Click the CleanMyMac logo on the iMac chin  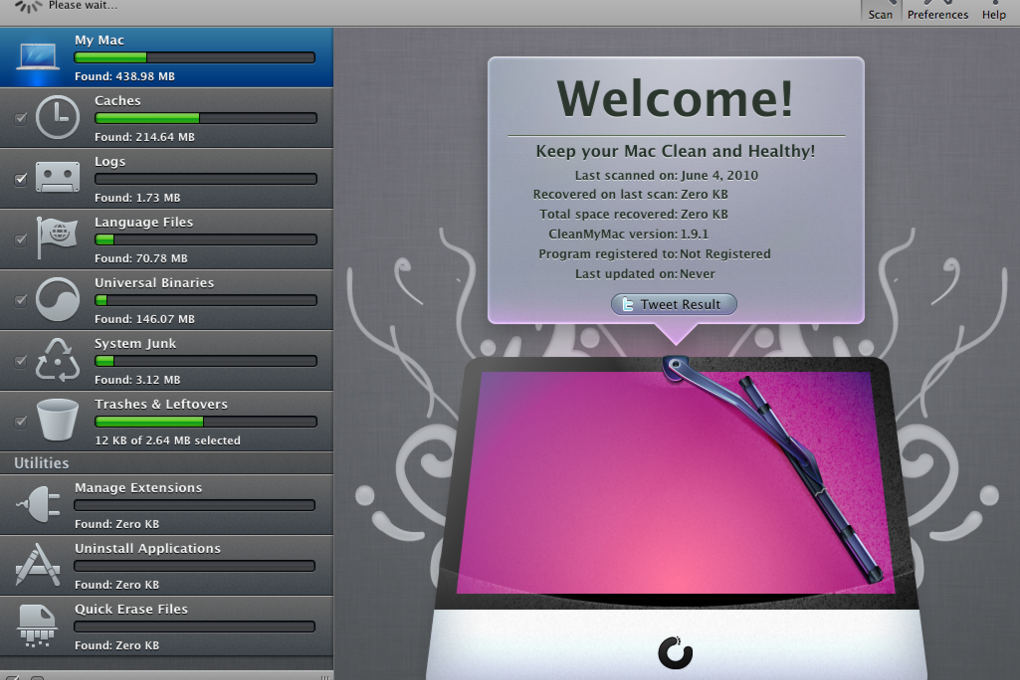[x=675, y=653]
